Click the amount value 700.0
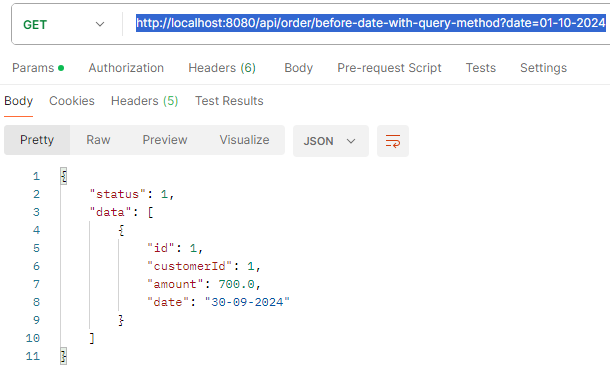Image resolution: width=610 pixels, height=368 pixels. point(236,284)
